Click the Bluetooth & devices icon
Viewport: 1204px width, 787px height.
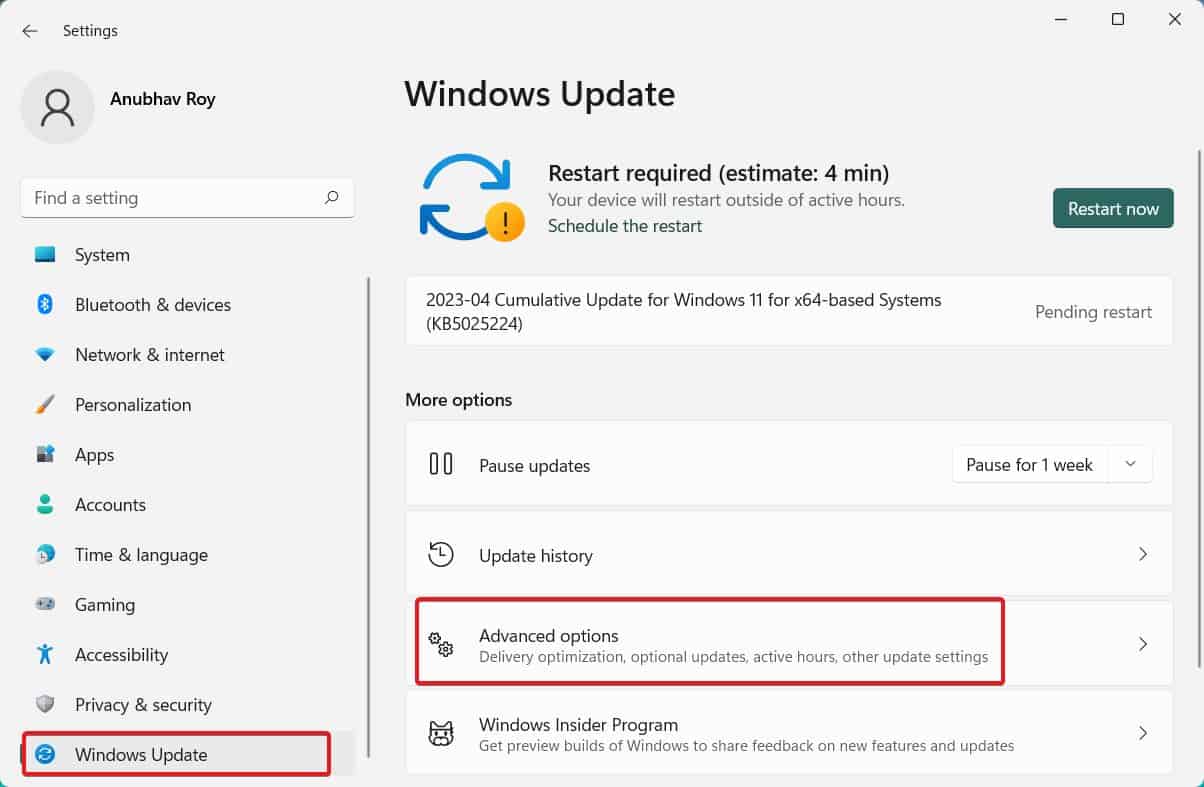(45, 305)
